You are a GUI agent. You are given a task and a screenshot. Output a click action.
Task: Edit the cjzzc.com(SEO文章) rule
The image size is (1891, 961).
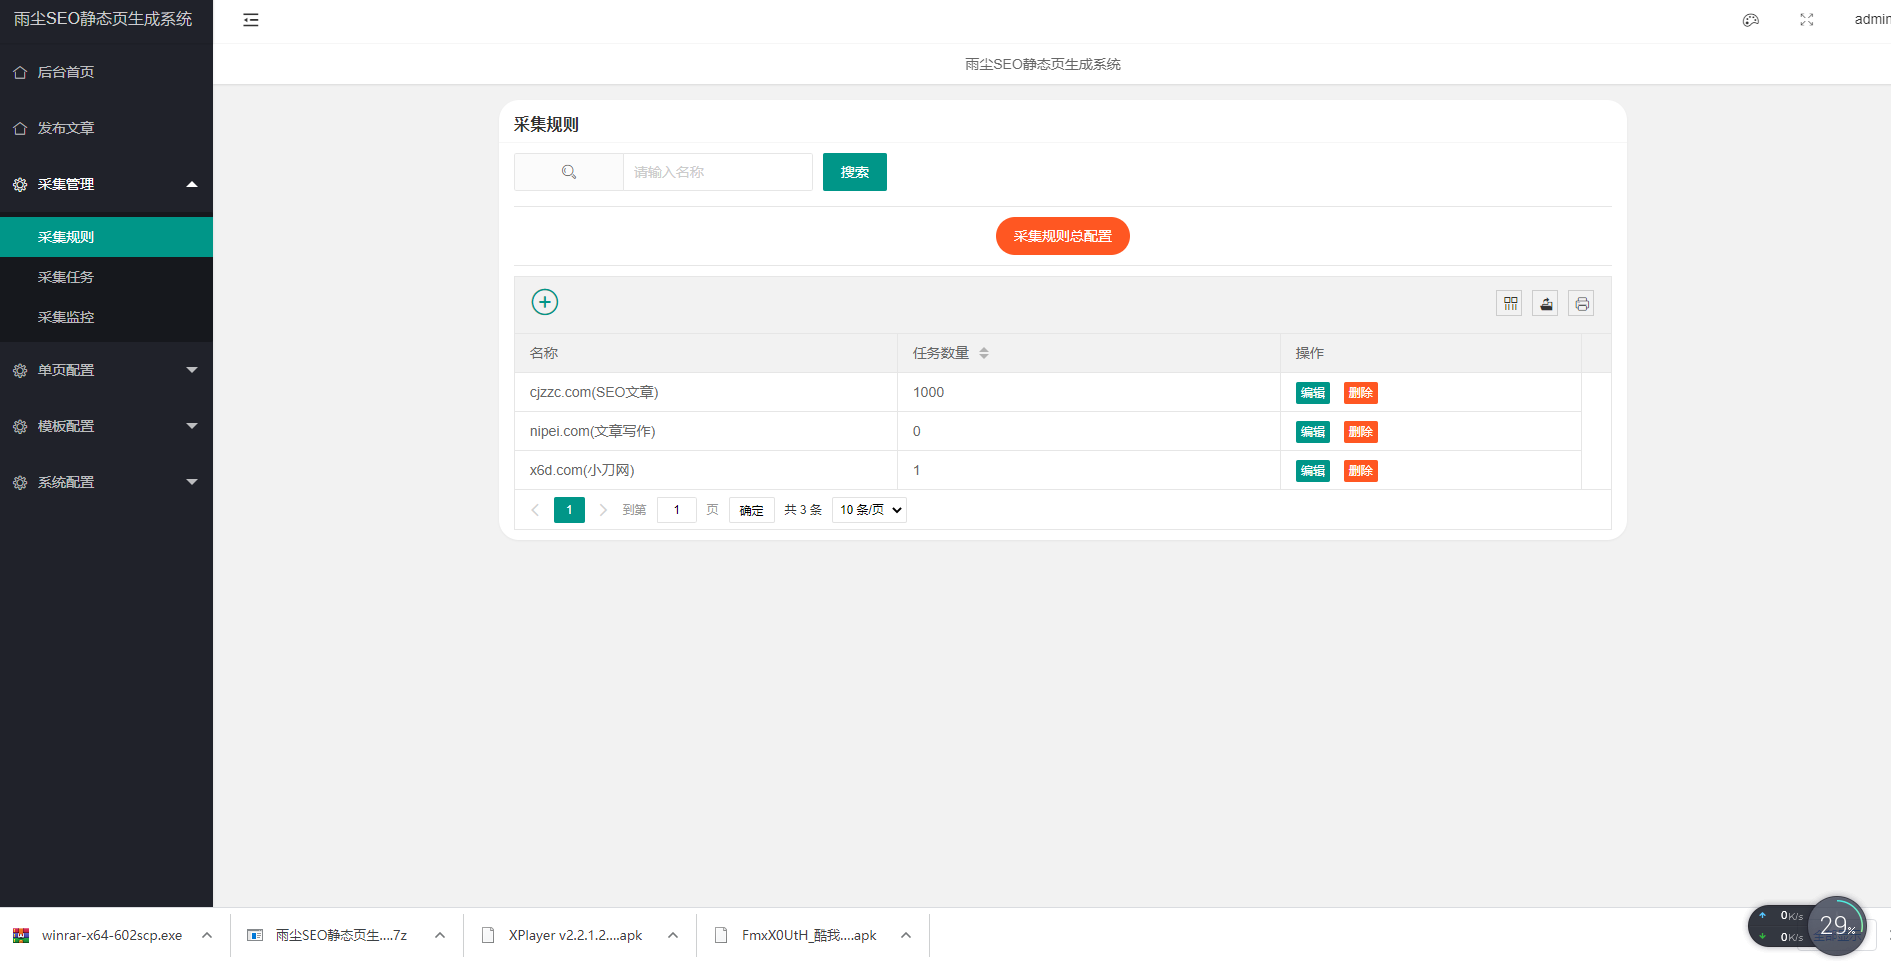coord(1312,393)
